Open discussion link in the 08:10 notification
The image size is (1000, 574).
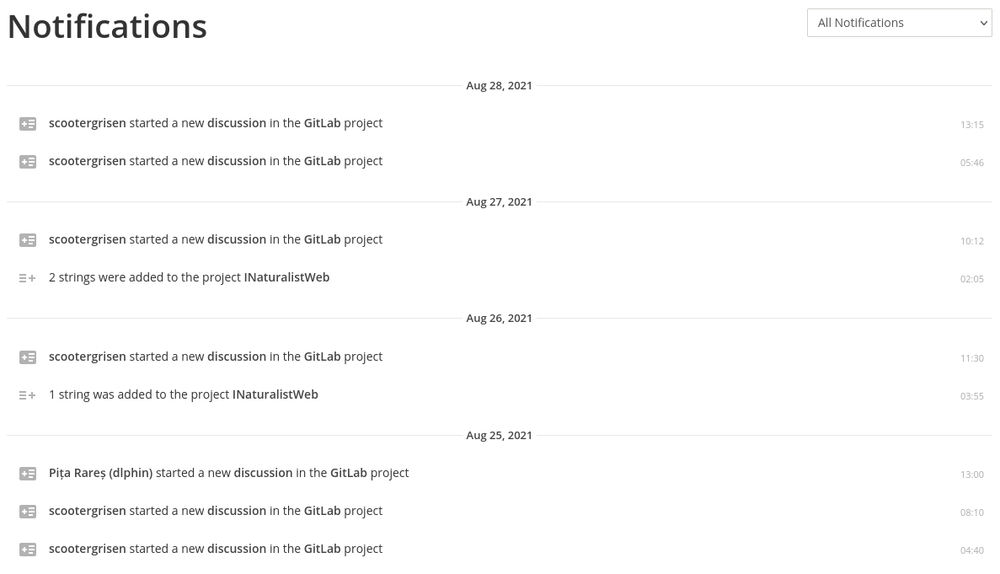coord(237,511)
